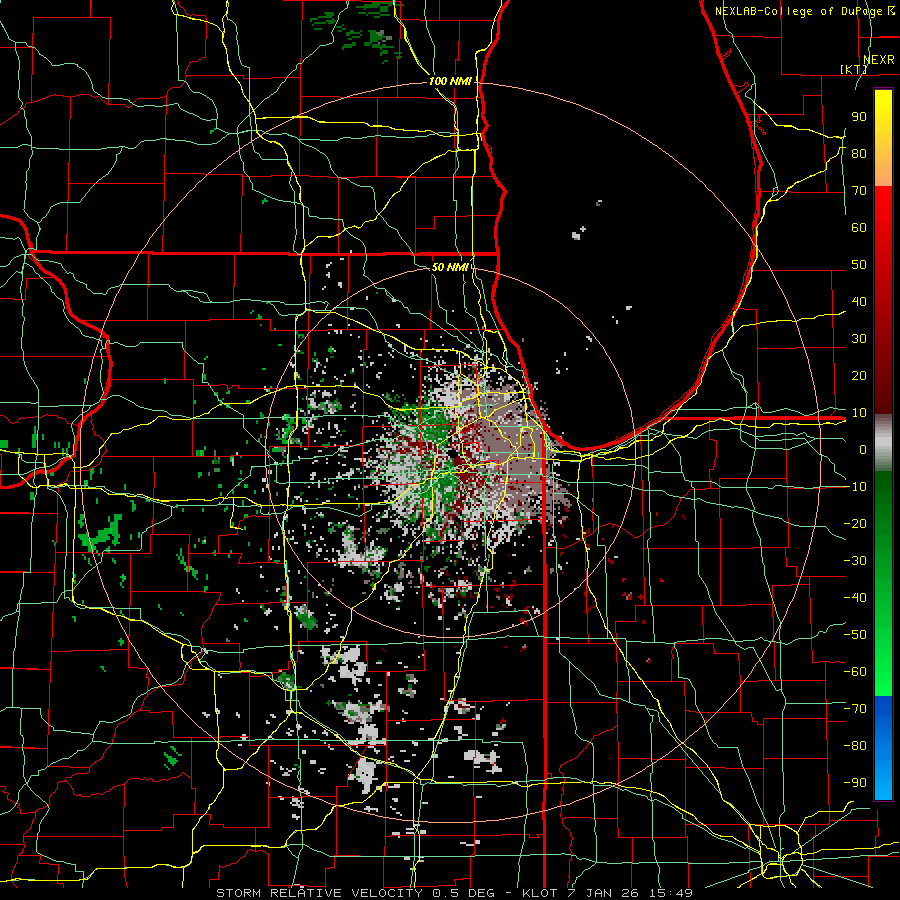Click the "[KT]" units label

(854, 69)
